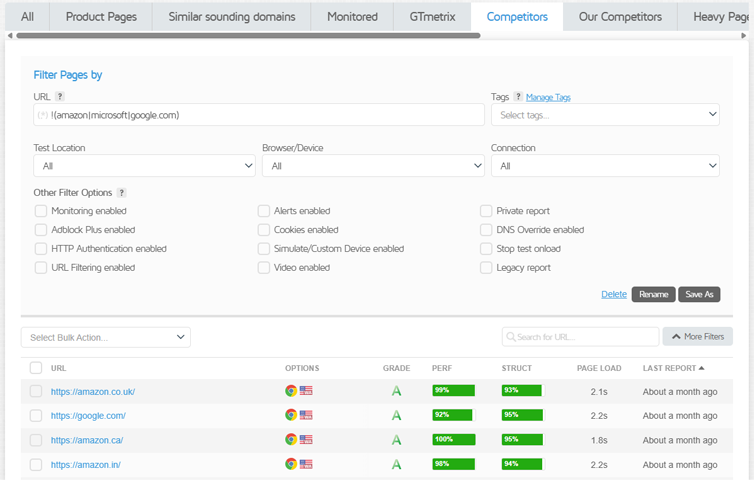Viewport: 754px width, 480px height.
Task: Click the help icon next to URL label
Action: point(60,97)
